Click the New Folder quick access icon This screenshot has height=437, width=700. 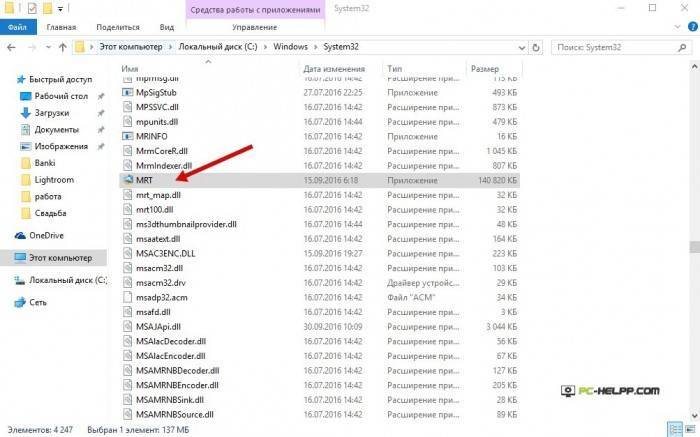click(47, 8)
